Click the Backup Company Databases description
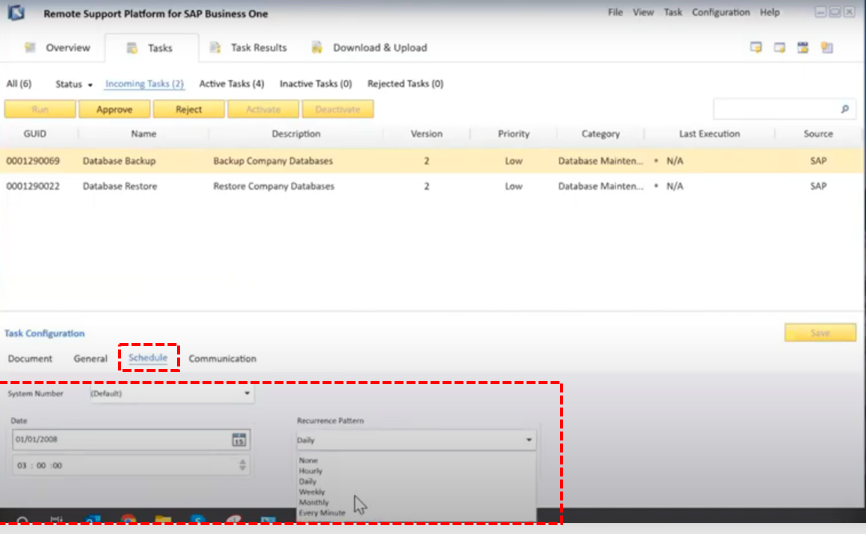 pyautogui.click(x=273, y=161)
